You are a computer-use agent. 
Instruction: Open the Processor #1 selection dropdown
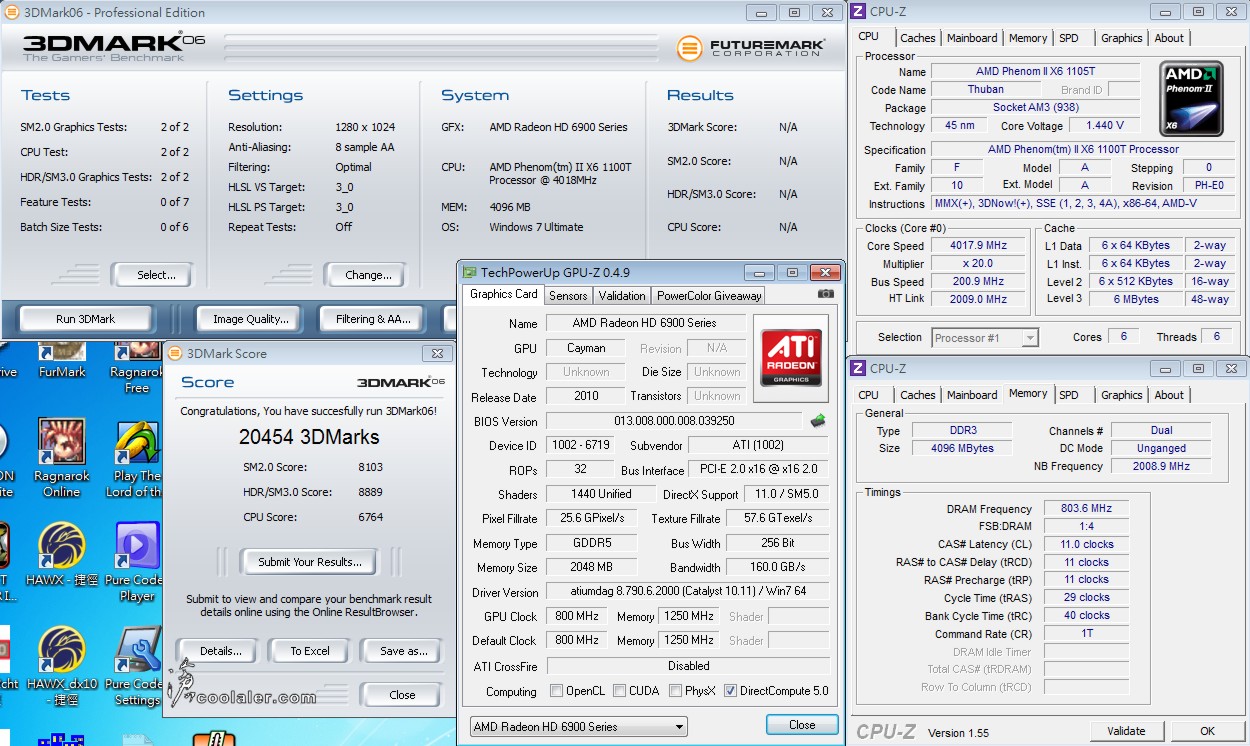985,338
